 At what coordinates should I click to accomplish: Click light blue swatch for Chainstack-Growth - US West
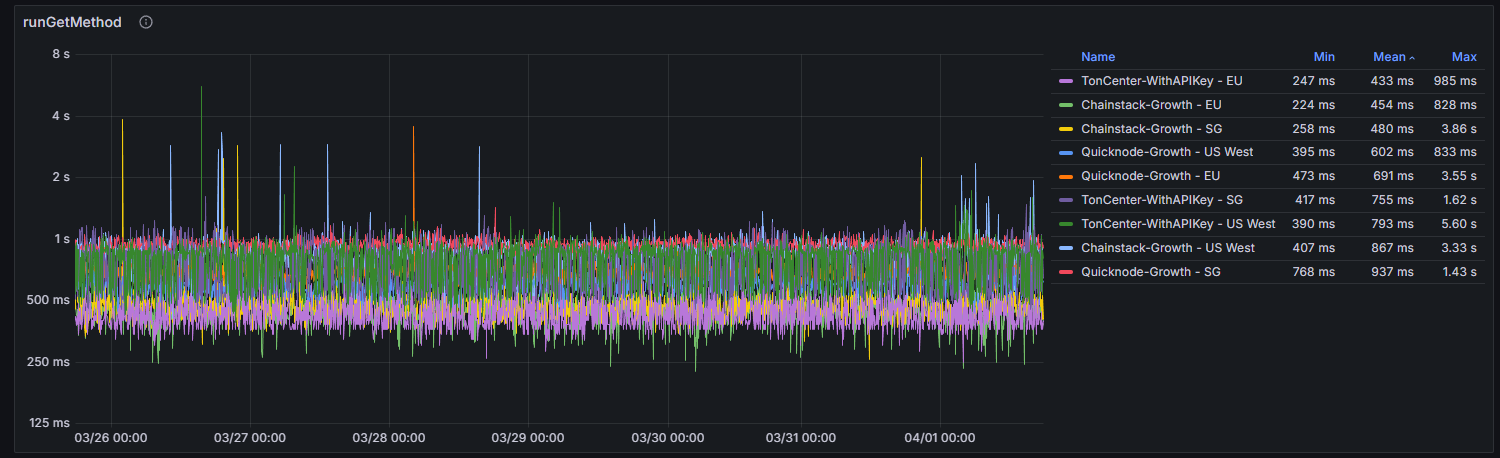coord(1066,248)
